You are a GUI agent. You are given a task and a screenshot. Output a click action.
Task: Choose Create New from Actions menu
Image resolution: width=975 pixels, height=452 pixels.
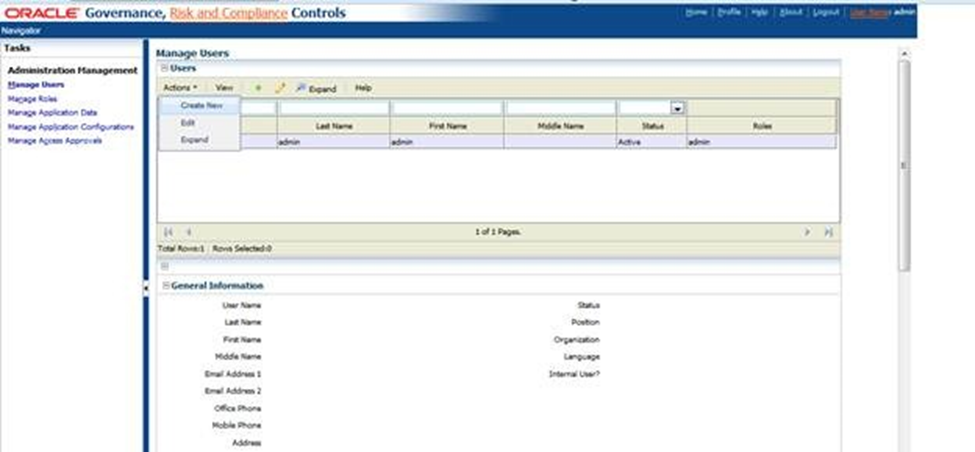(x=201, y=106)
